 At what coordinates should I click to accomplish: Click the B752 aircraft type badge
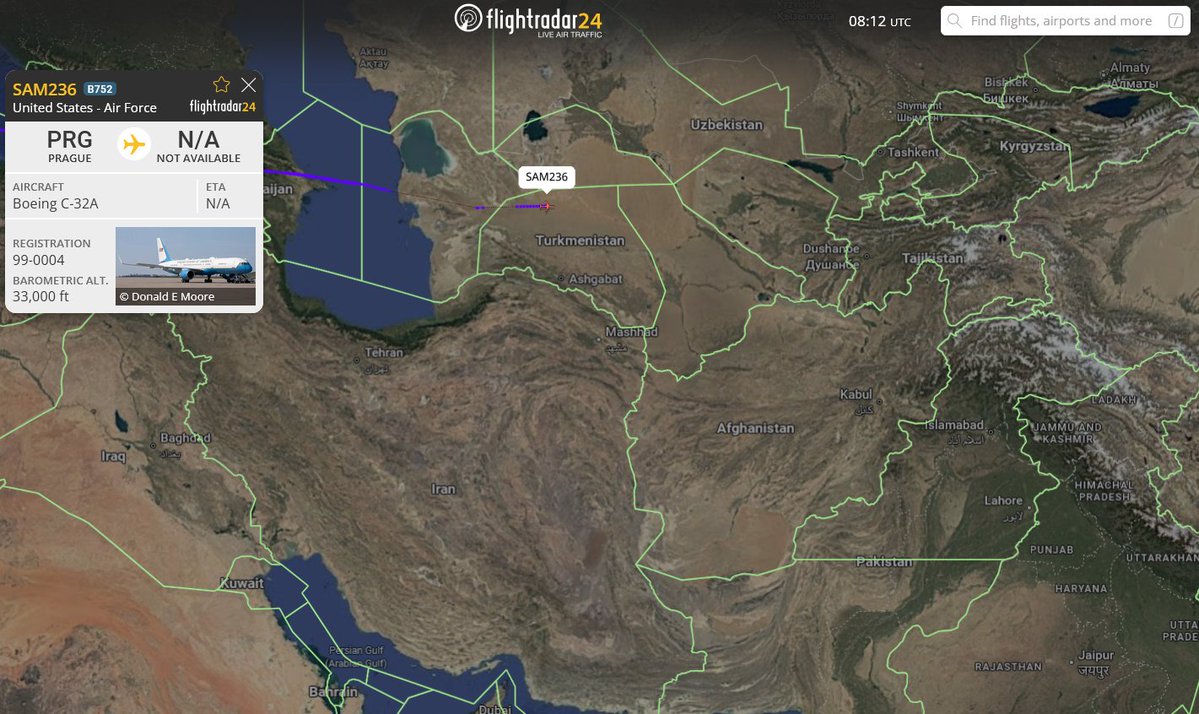point(99,89)
